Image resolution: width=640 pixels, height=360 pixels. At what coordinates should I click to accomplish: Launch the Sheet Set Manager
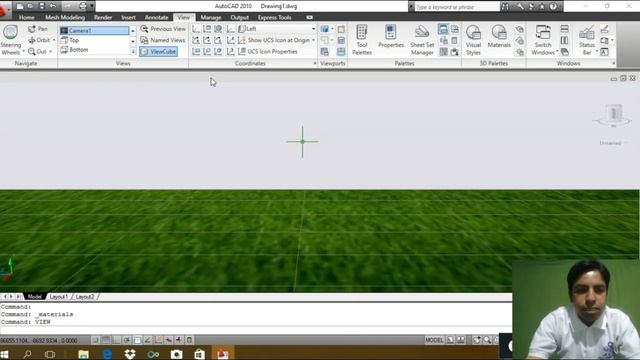pyautogui.click(x=422, y=40)
